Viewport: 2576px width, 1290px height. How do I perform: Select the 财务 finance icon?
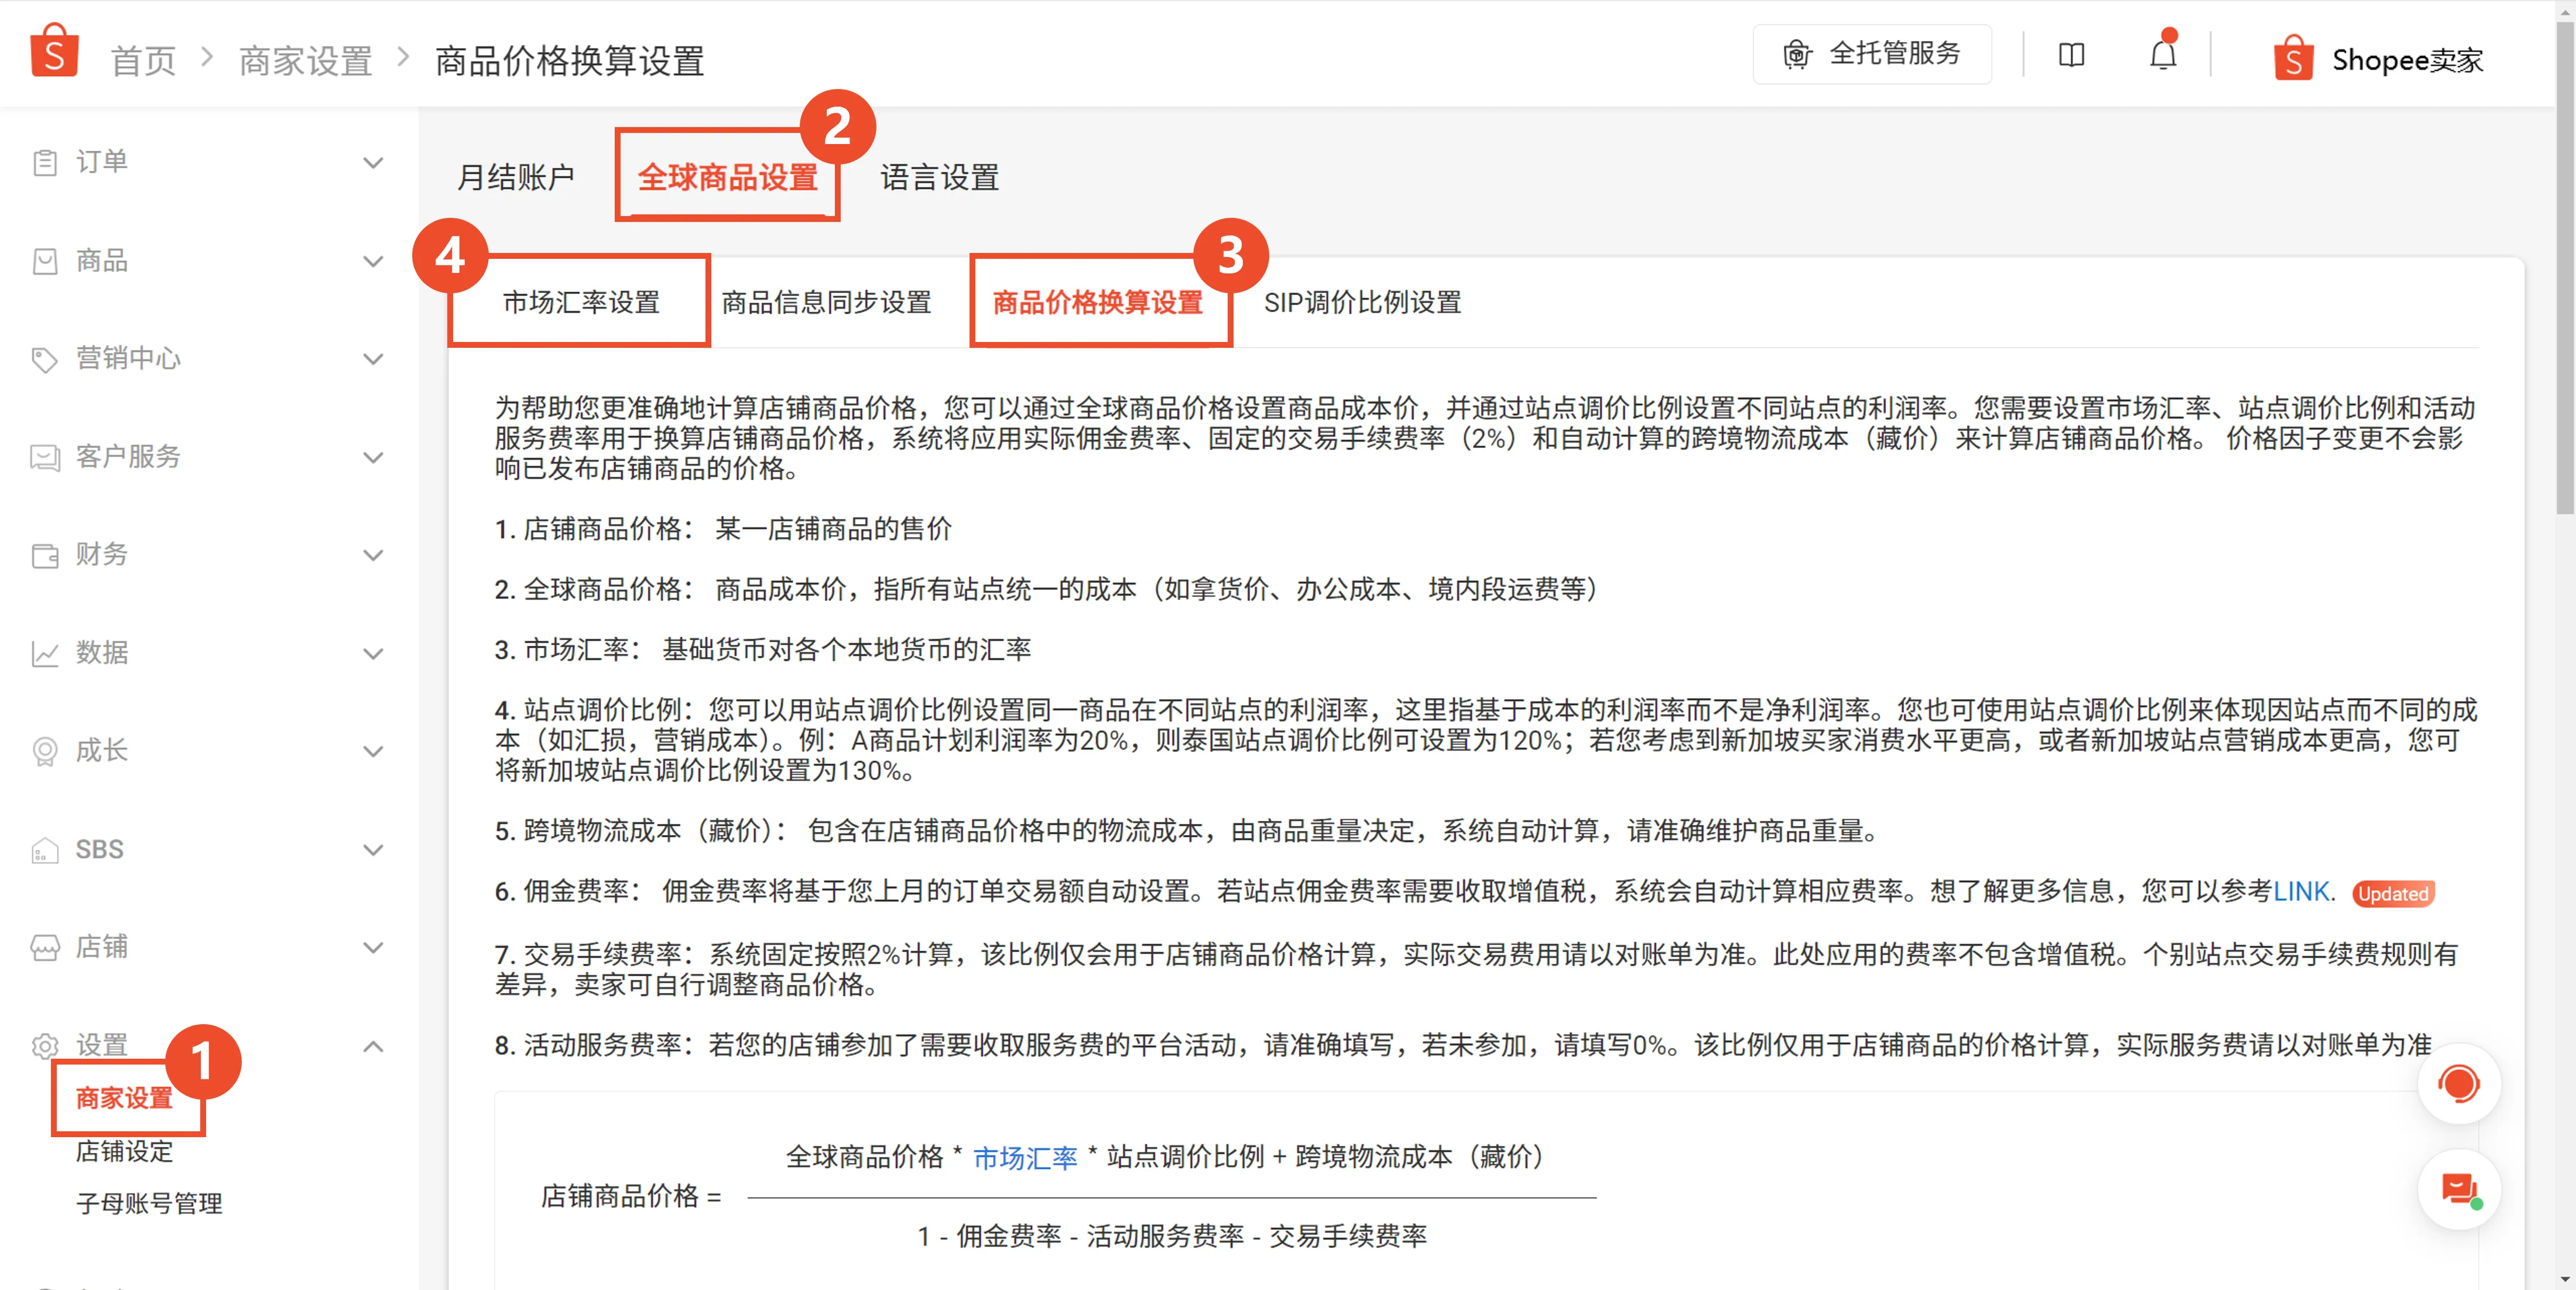[x=45, y=555]
